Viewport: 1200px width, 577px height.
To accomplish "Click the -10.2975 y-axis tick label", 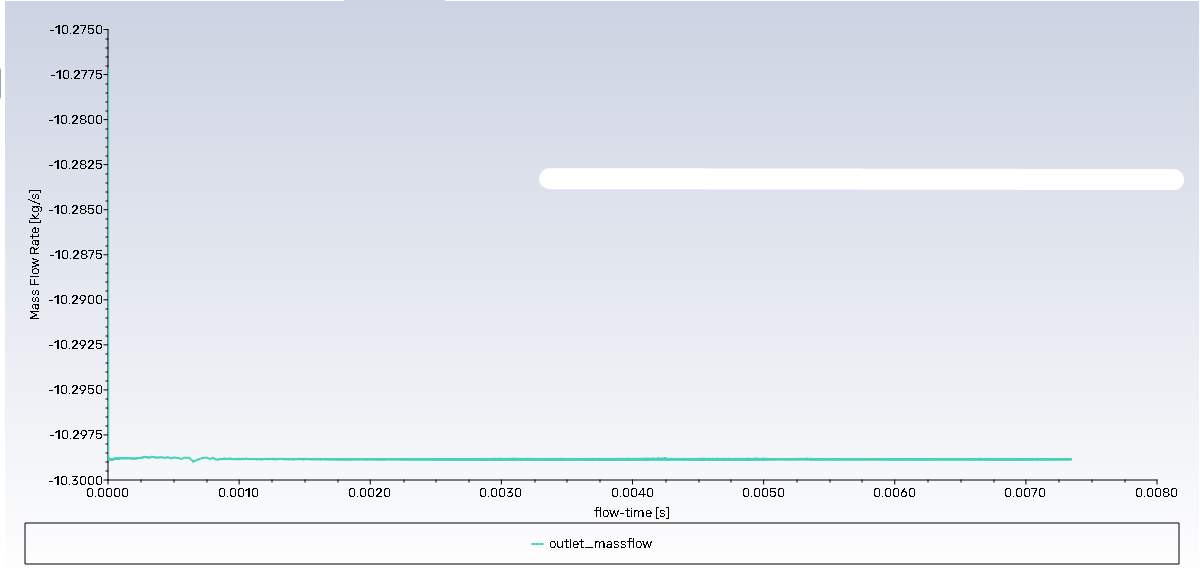I will pos(75,435).
